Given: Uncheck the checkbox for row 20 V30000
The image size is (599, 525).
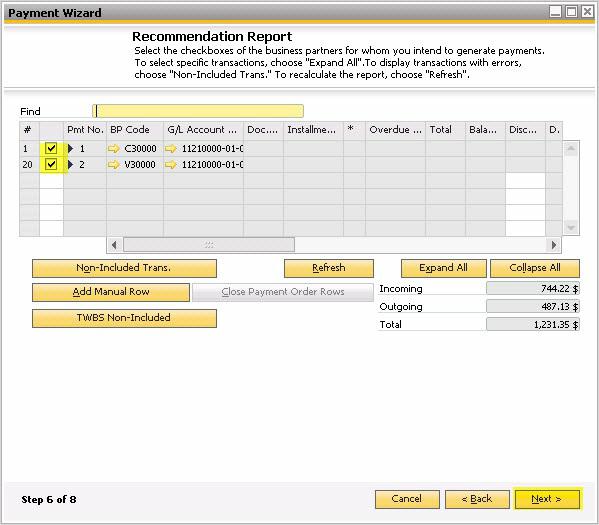Looking at the screenshot, I should tap(51, 164).
